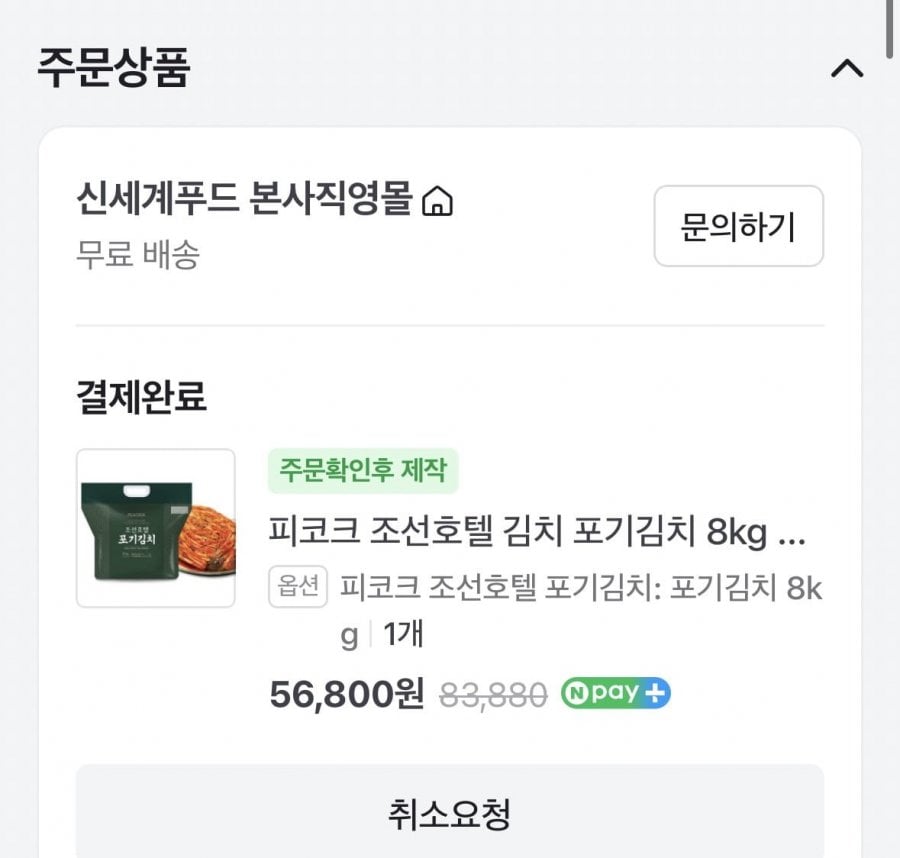Collapse the 주문상품 section chevron
The image size is (900, 858).
pyautogui.click(x=847, y=69)
